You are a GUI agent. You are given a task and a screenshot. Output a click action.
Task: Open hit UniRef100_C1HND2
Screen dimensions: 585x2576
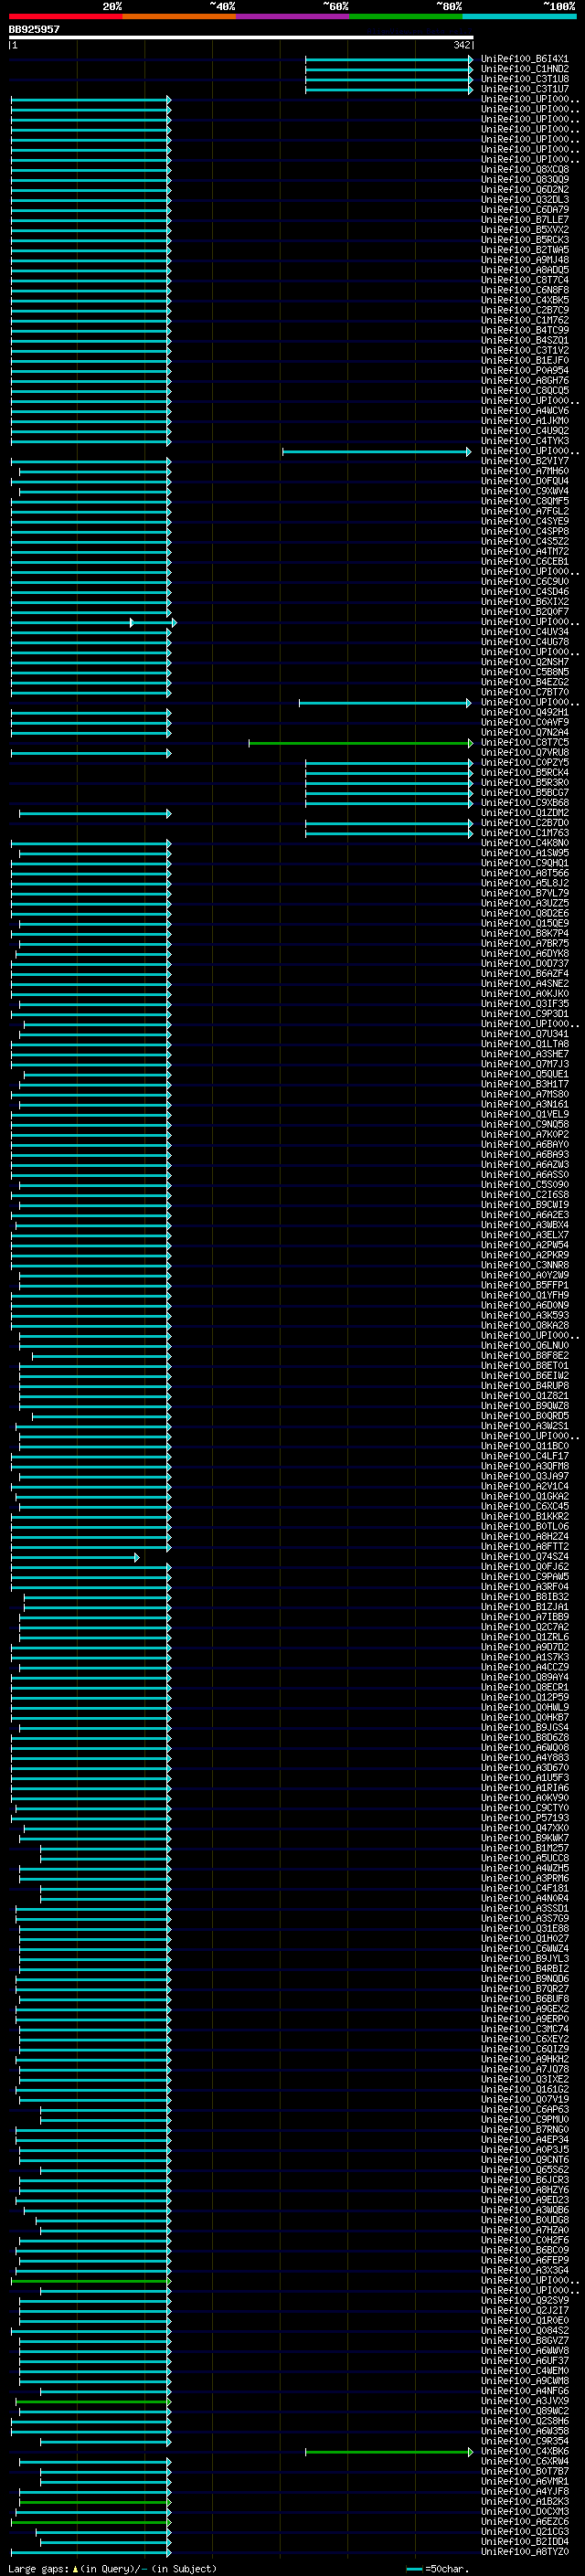(x=525, y=69)
